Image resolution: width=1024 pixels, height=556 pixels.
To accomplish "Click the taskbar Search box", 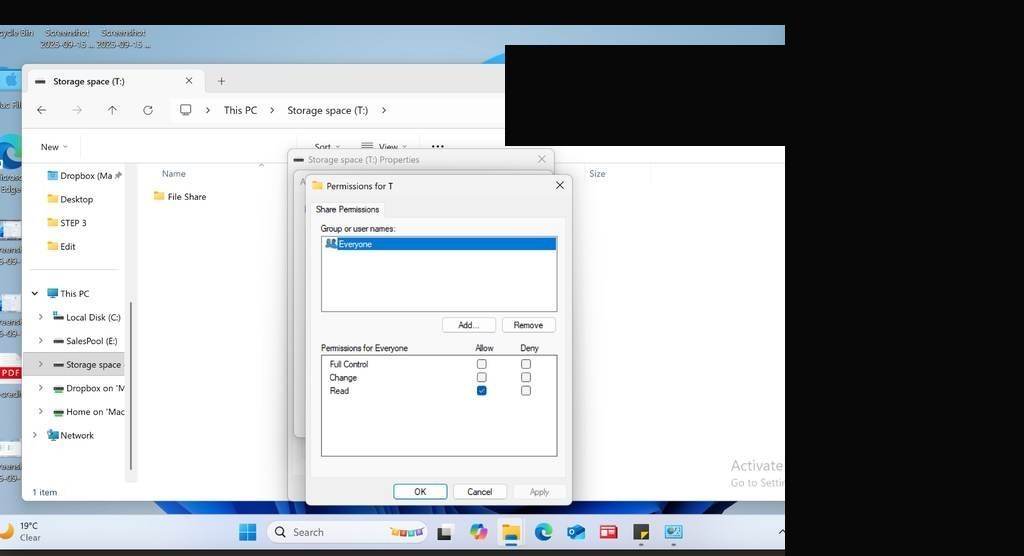I will 347,532.
